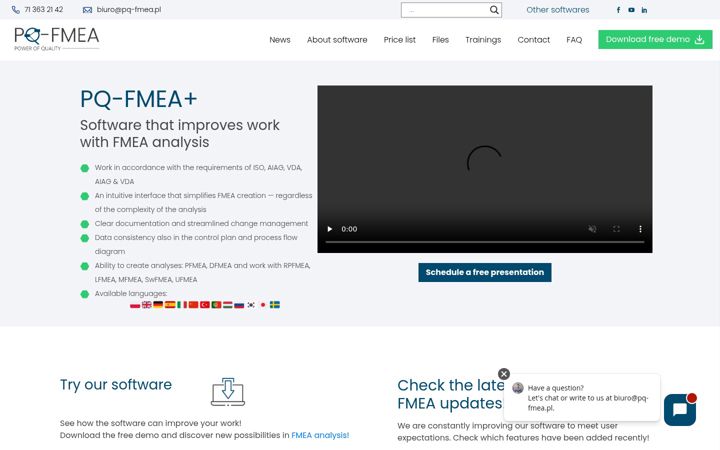Go to the PQ-FMEA logo homepage
The image size is (720, 450).
pyautogui.click(x=56, y=39)
